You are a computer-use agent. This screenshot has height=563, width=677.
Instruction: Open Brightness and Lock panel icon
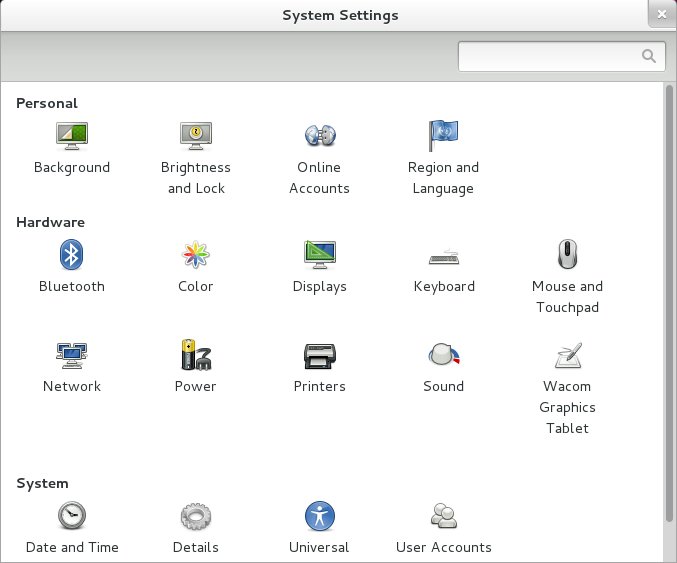(196, 135)
